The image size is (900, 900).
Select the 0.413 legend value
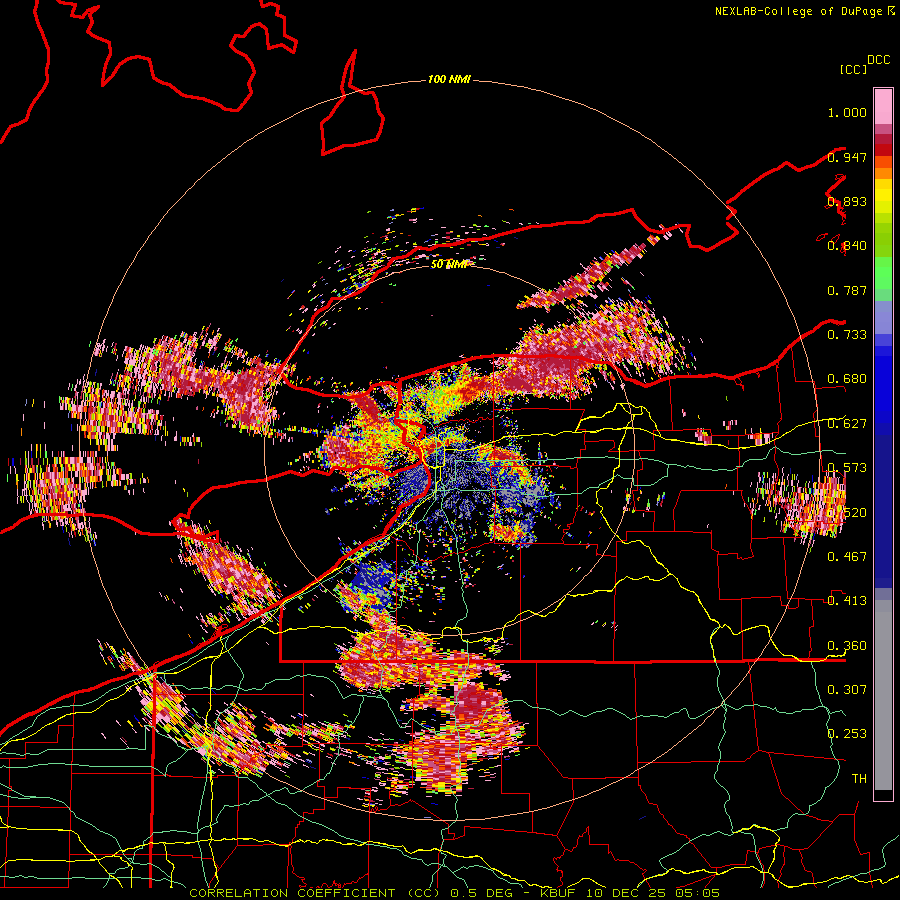tap(847, 601)
